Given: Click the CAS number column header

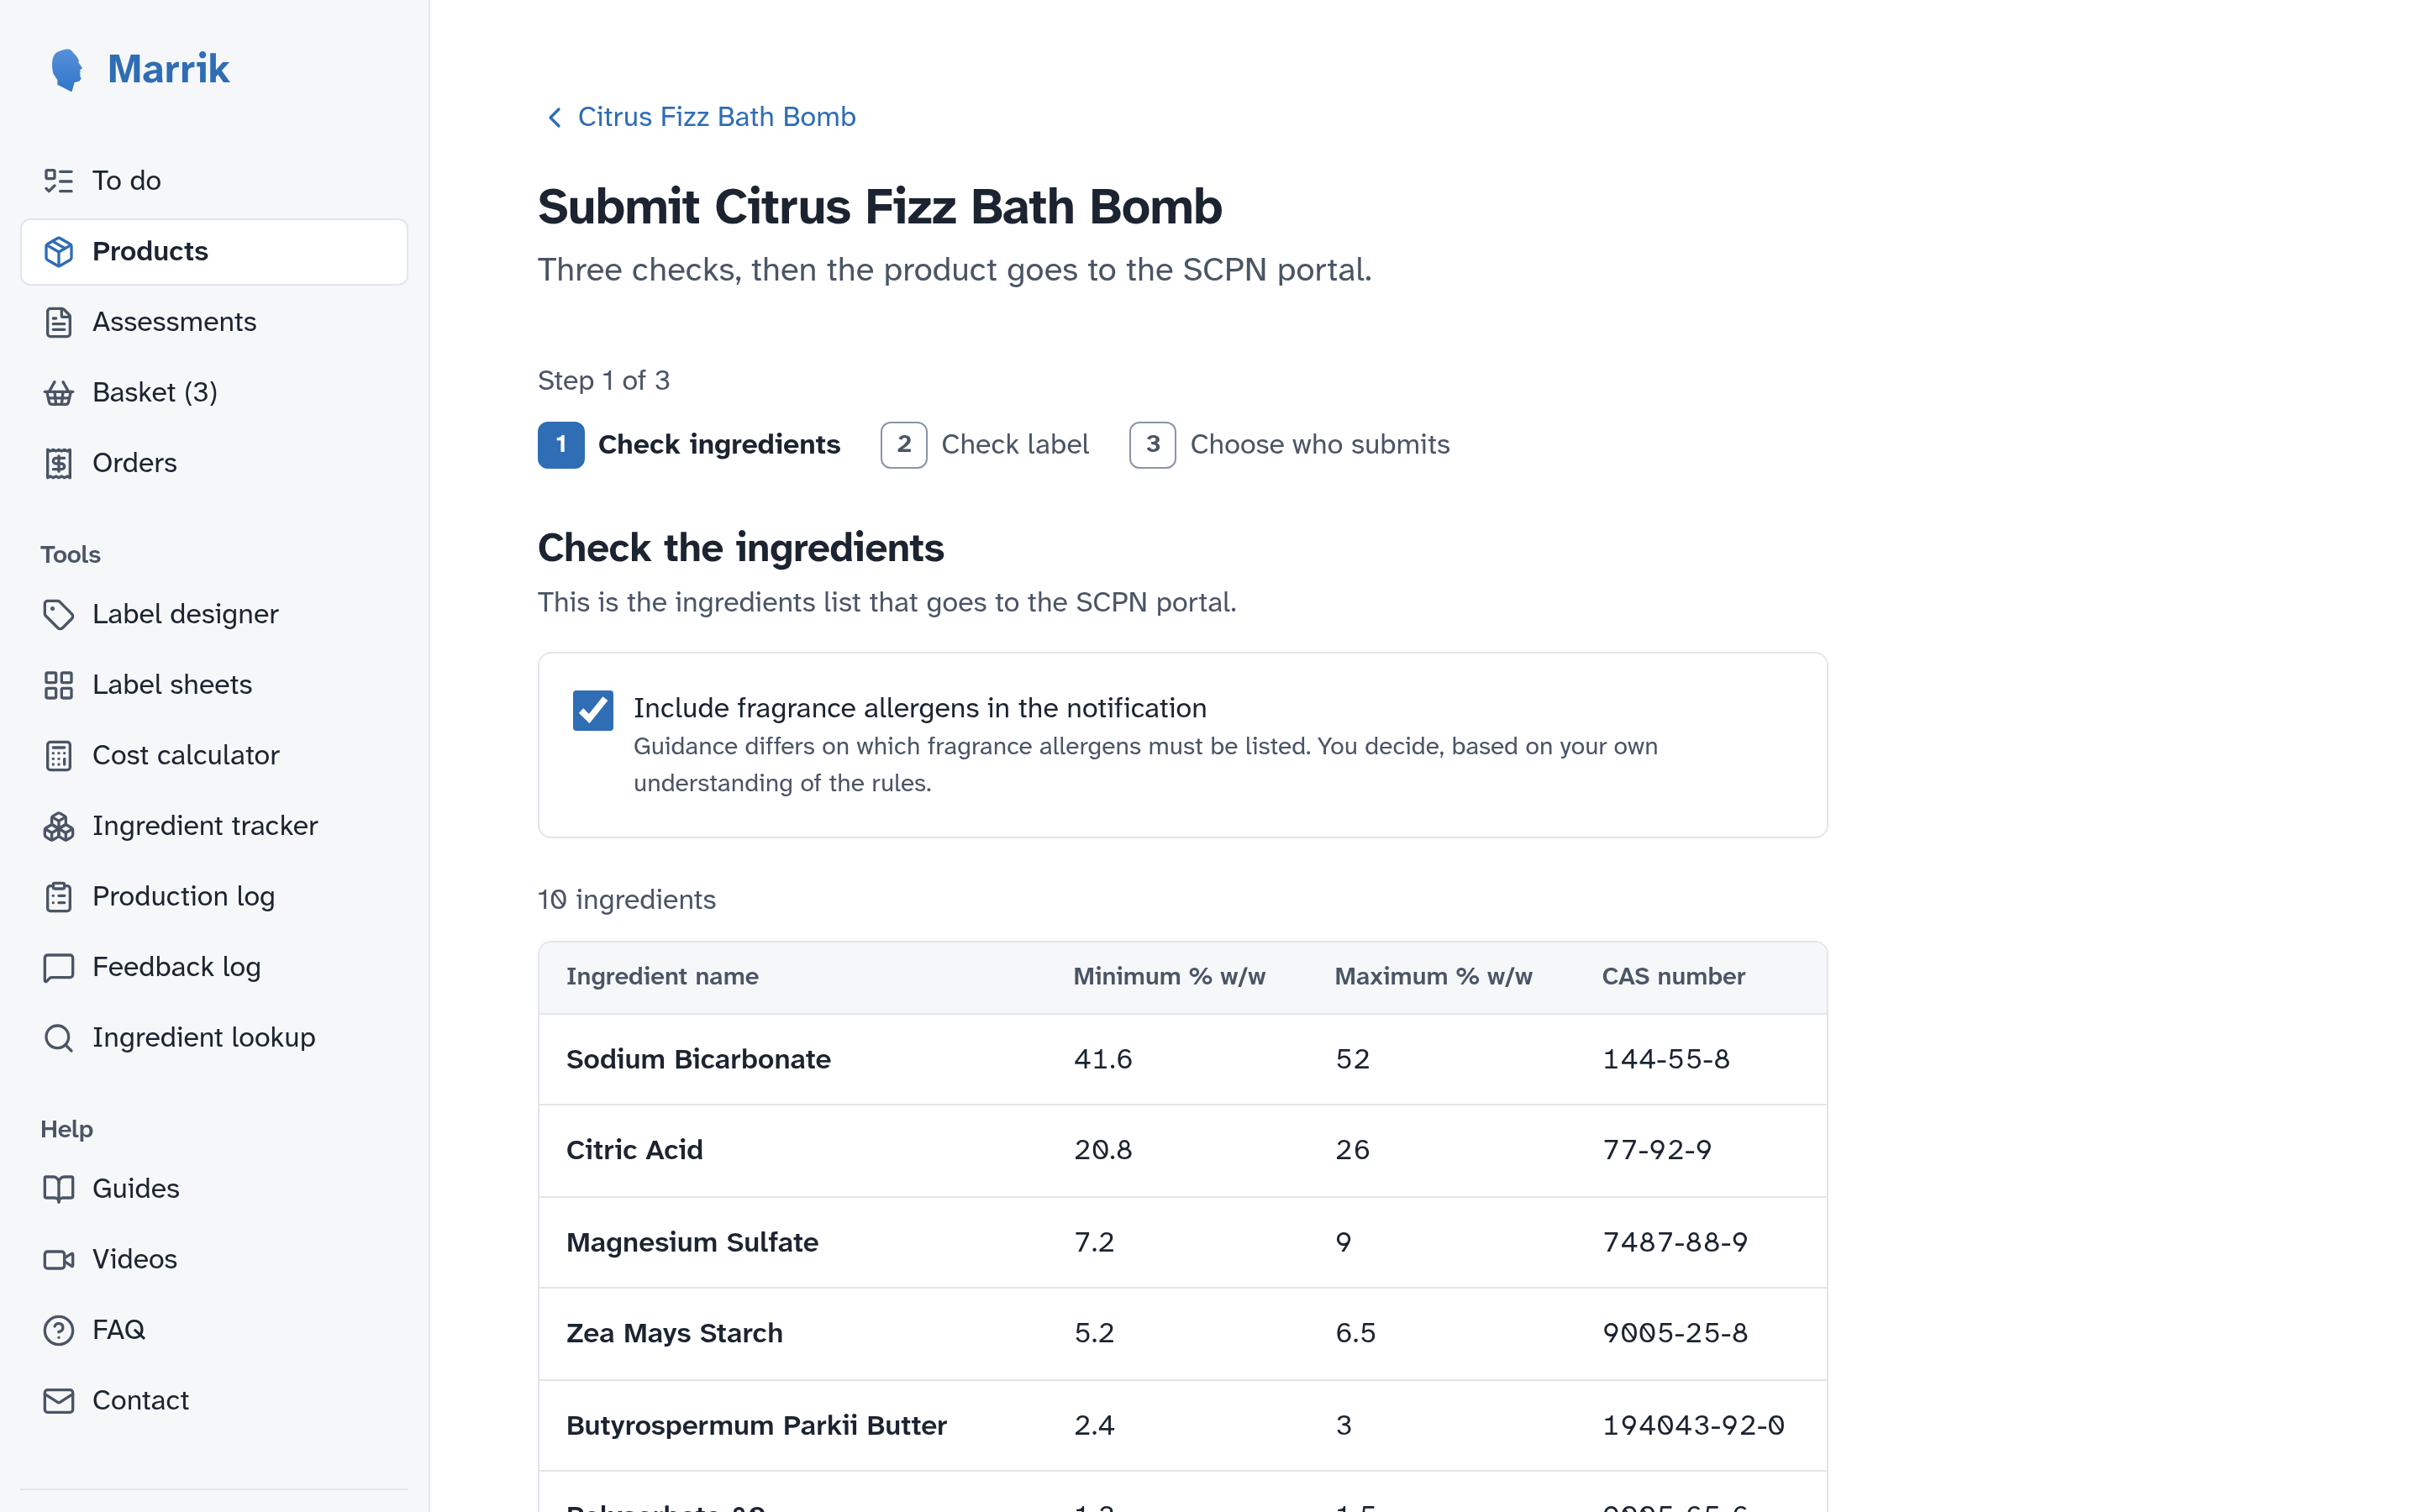Looking at the screenshot, I should coord(1673,977).
